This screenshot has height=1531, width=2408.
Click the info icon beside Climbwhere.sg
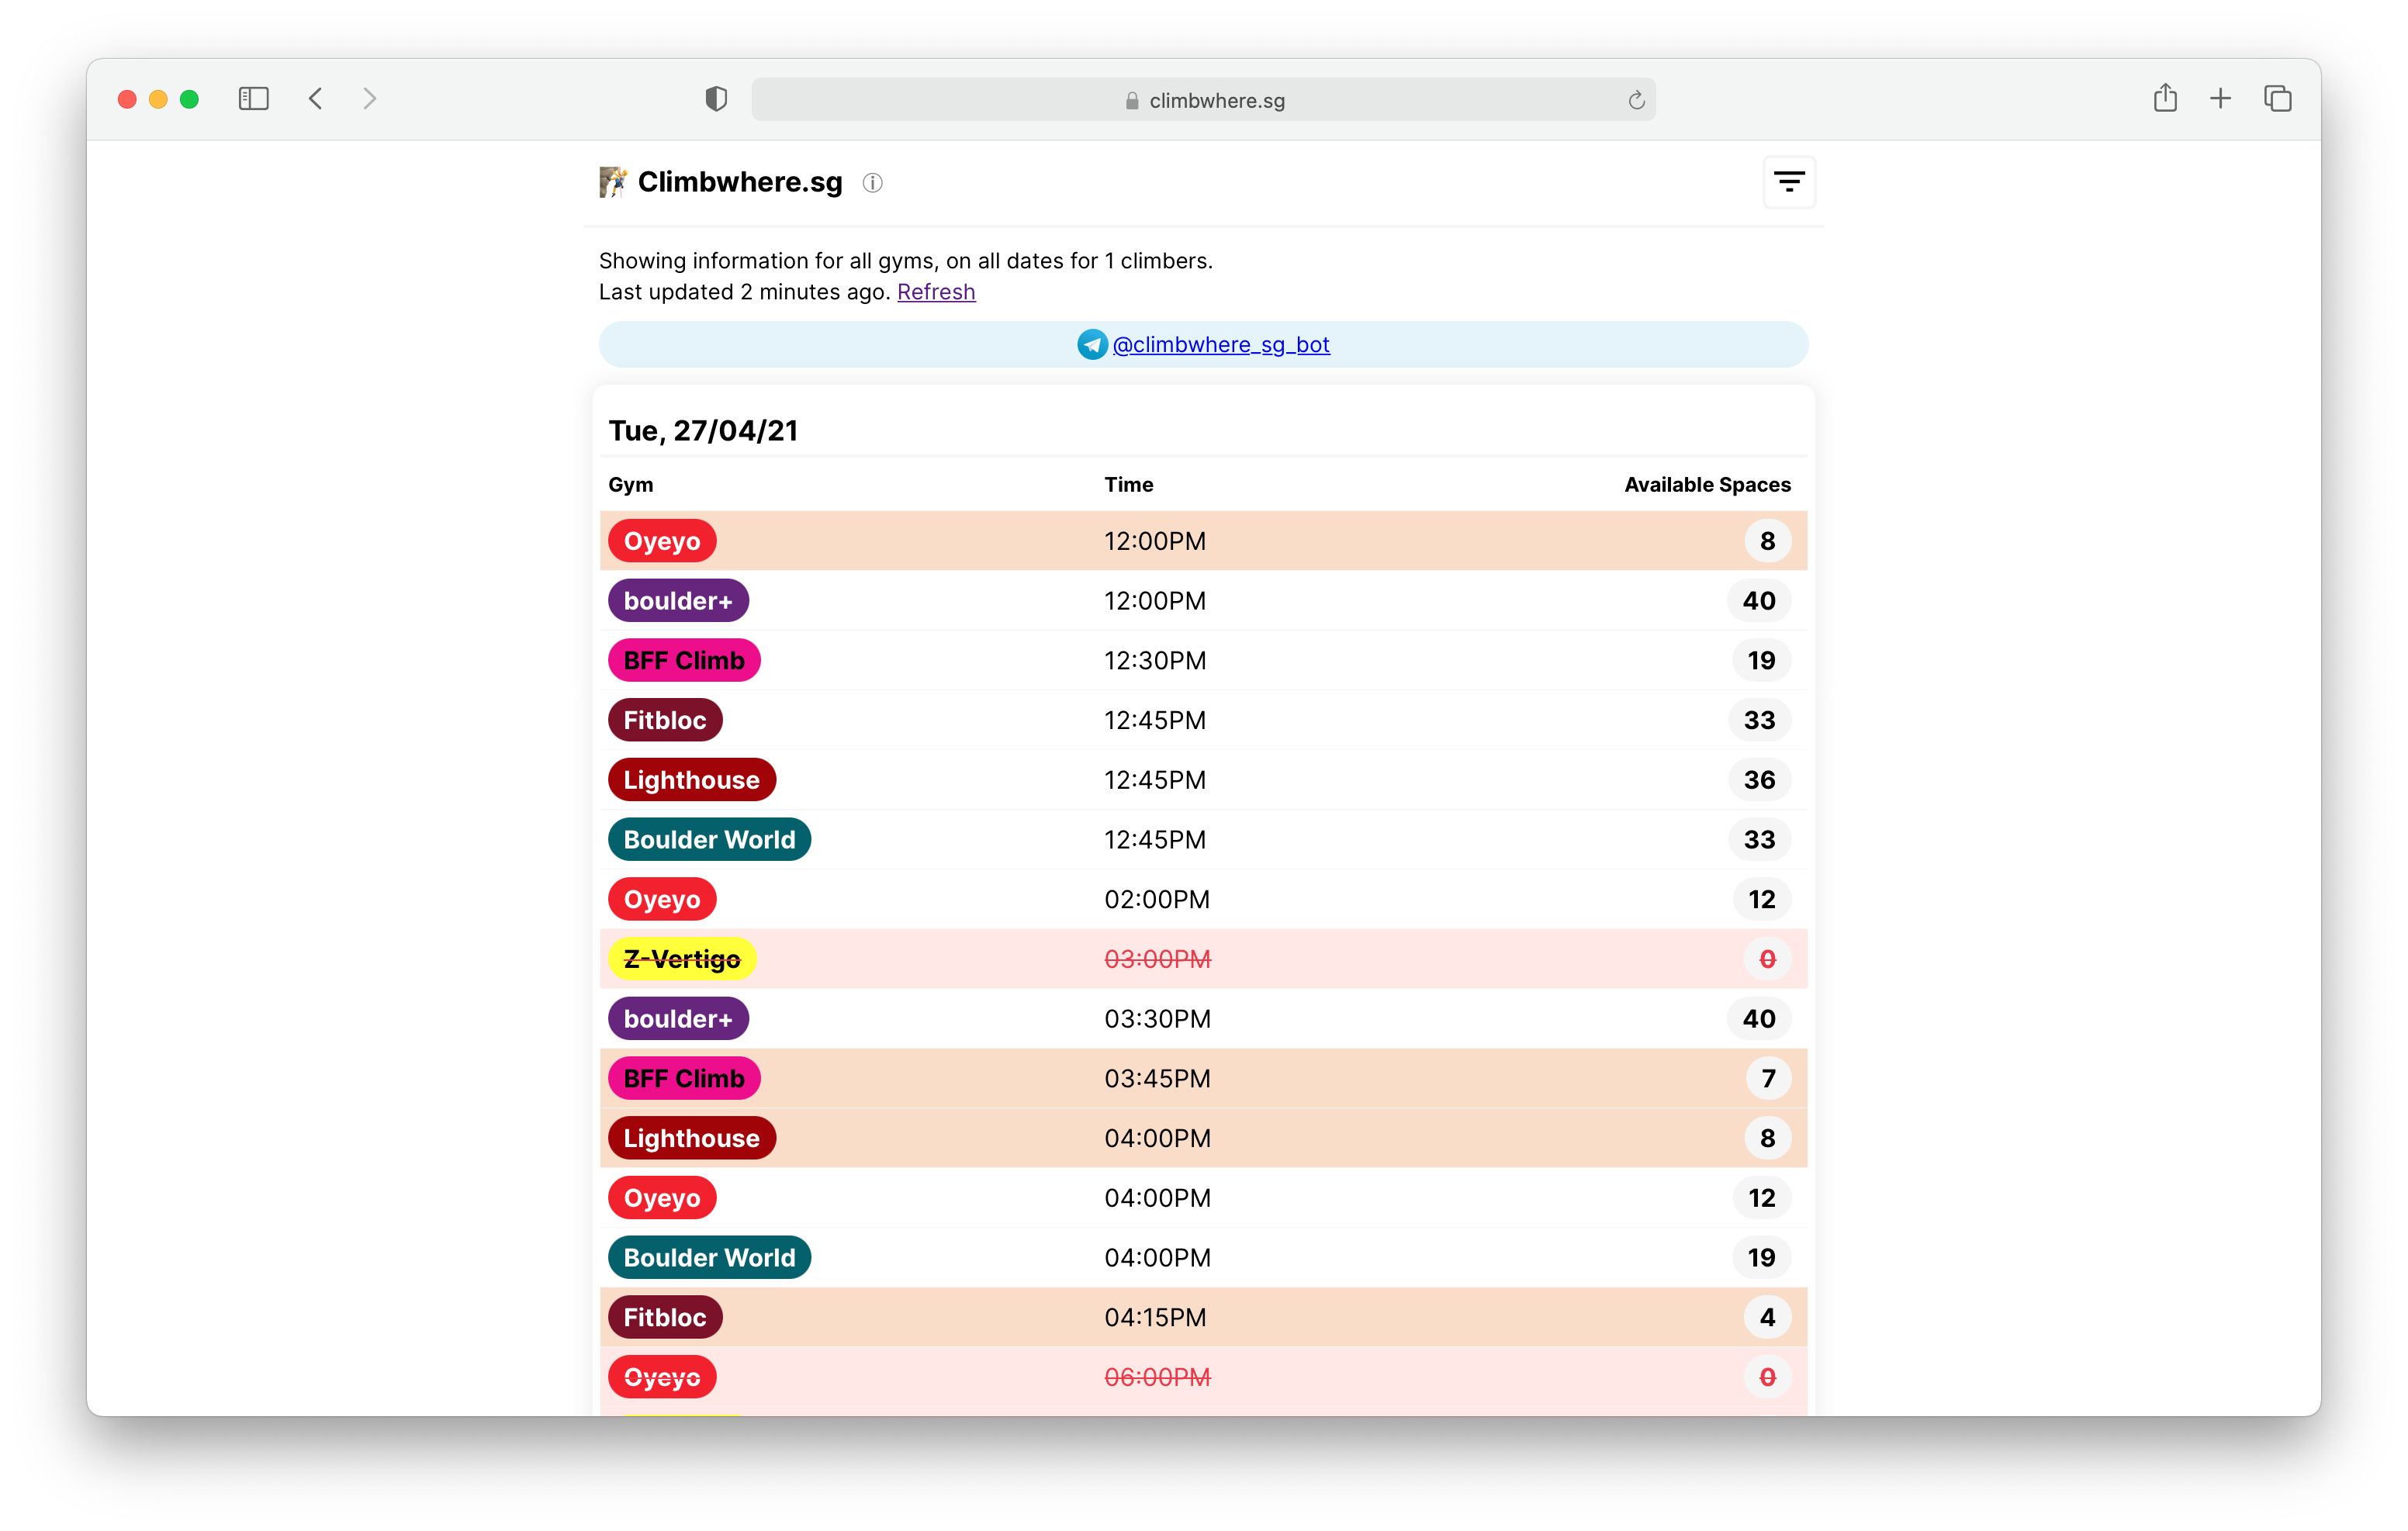tap(872, 183)
